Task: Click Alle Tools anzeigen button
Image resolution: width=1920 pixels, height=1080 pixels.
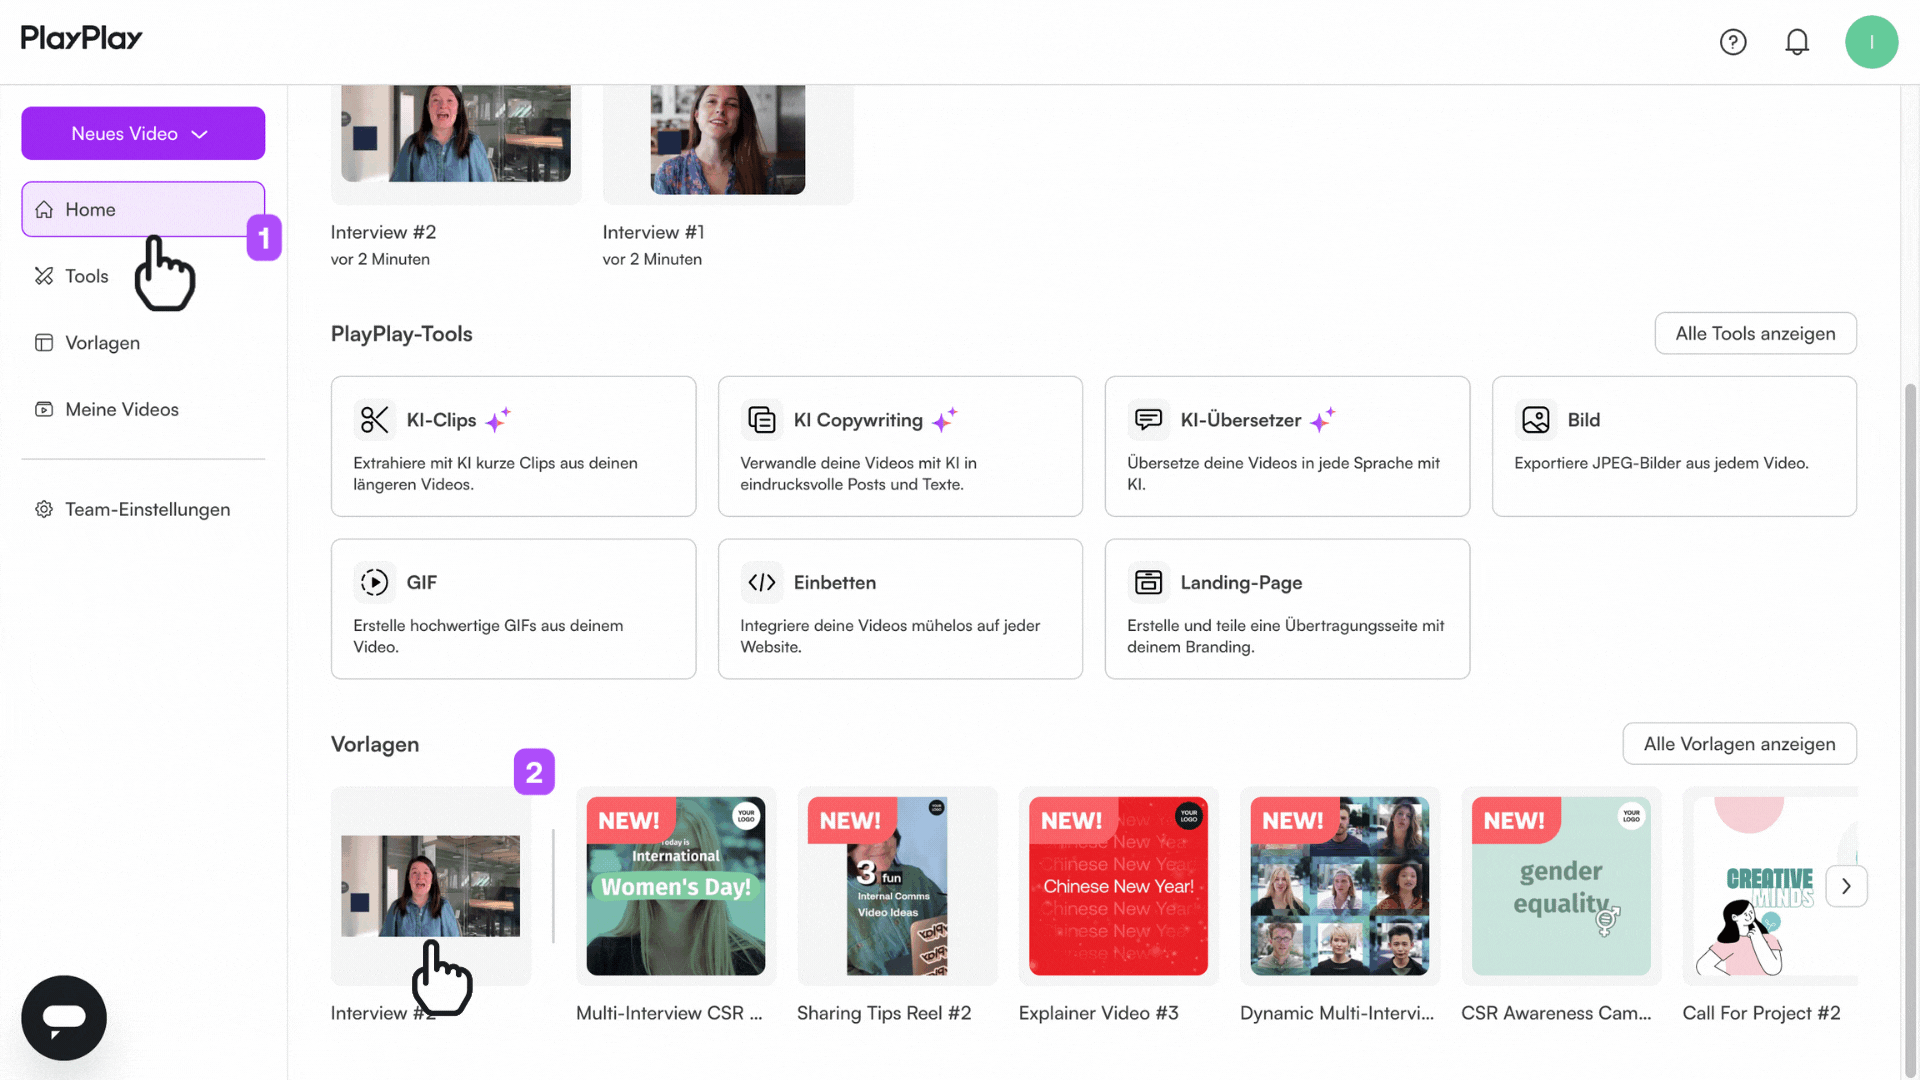Action: tap(1755, 333)
